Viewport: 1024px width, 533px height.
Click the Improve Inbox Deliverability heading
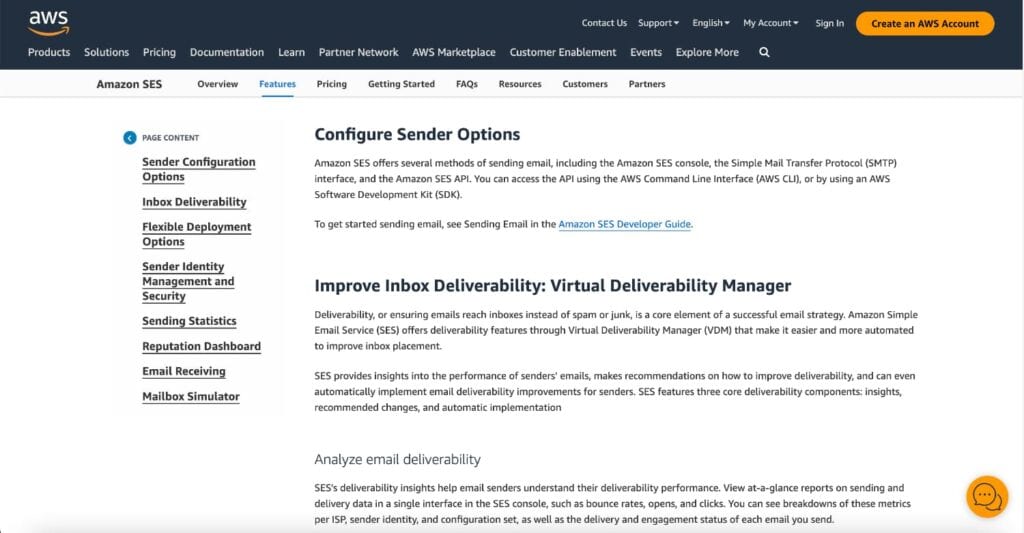[x=552, y=286]
